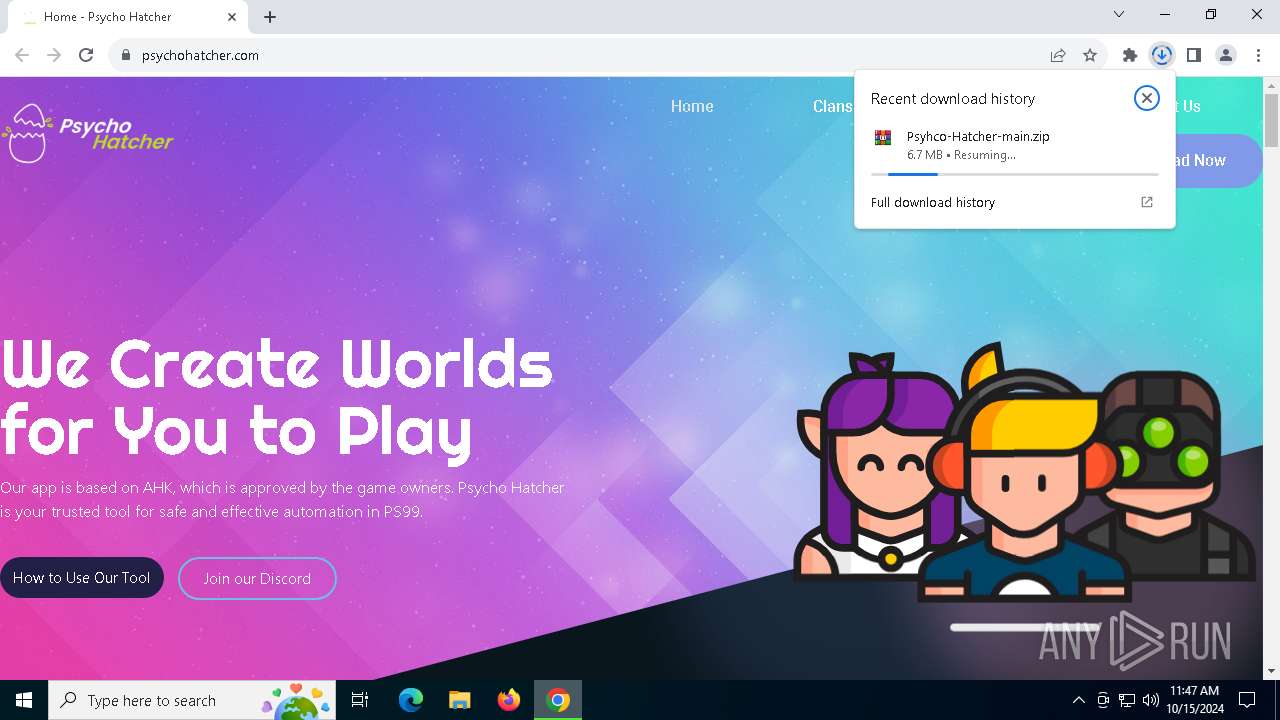
Task: Open the tab search chevron
Action: click(x=1119, y=14)
